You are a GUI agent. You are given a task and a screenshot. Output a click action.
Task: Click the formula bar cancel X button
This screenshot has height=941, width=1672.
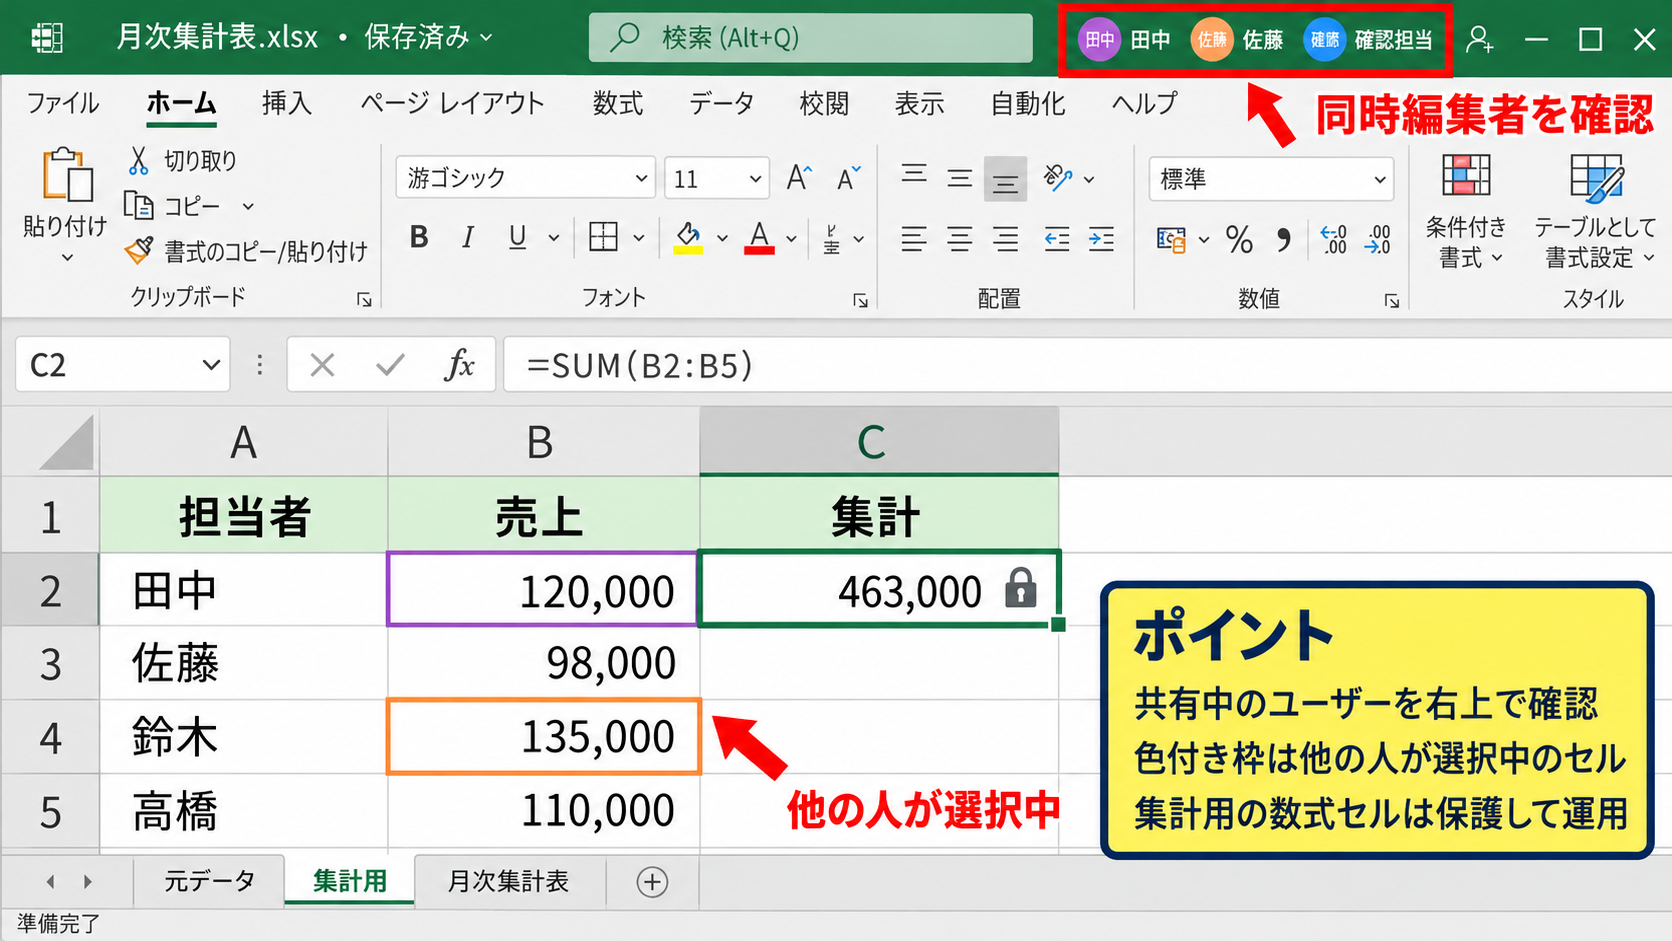coord(322,365)
